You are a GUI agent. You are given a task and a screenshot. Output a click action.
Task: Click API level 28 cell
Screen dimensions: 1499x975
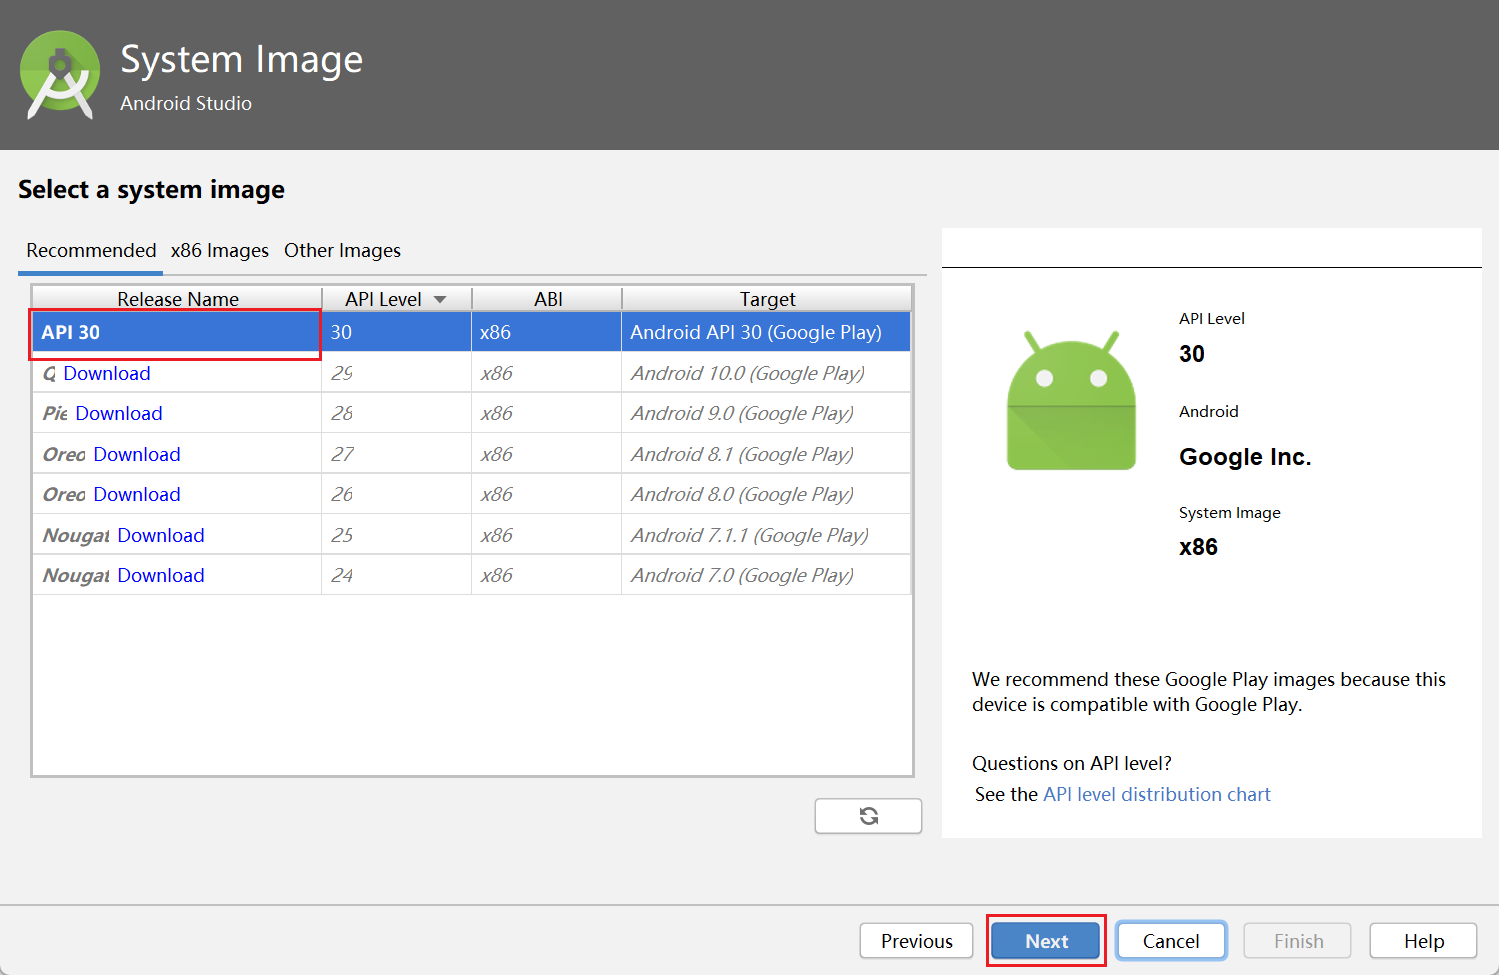click(x=396, y=413)
